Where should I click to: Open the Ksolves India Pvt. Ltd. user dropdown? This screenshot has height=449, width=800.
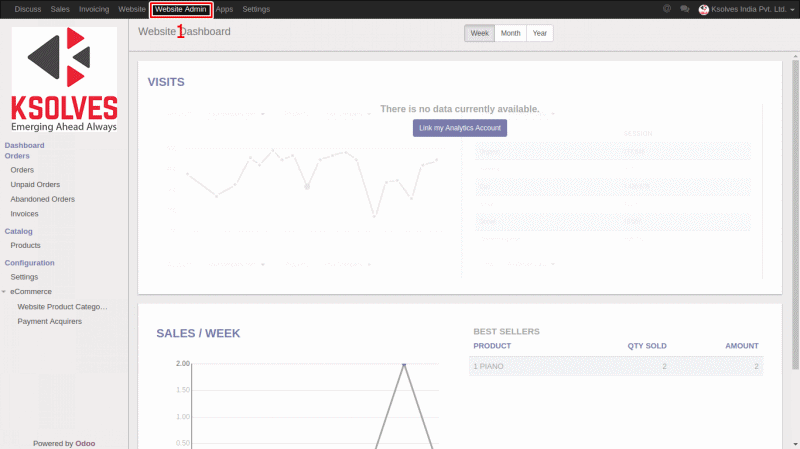[x=751, y=9]
